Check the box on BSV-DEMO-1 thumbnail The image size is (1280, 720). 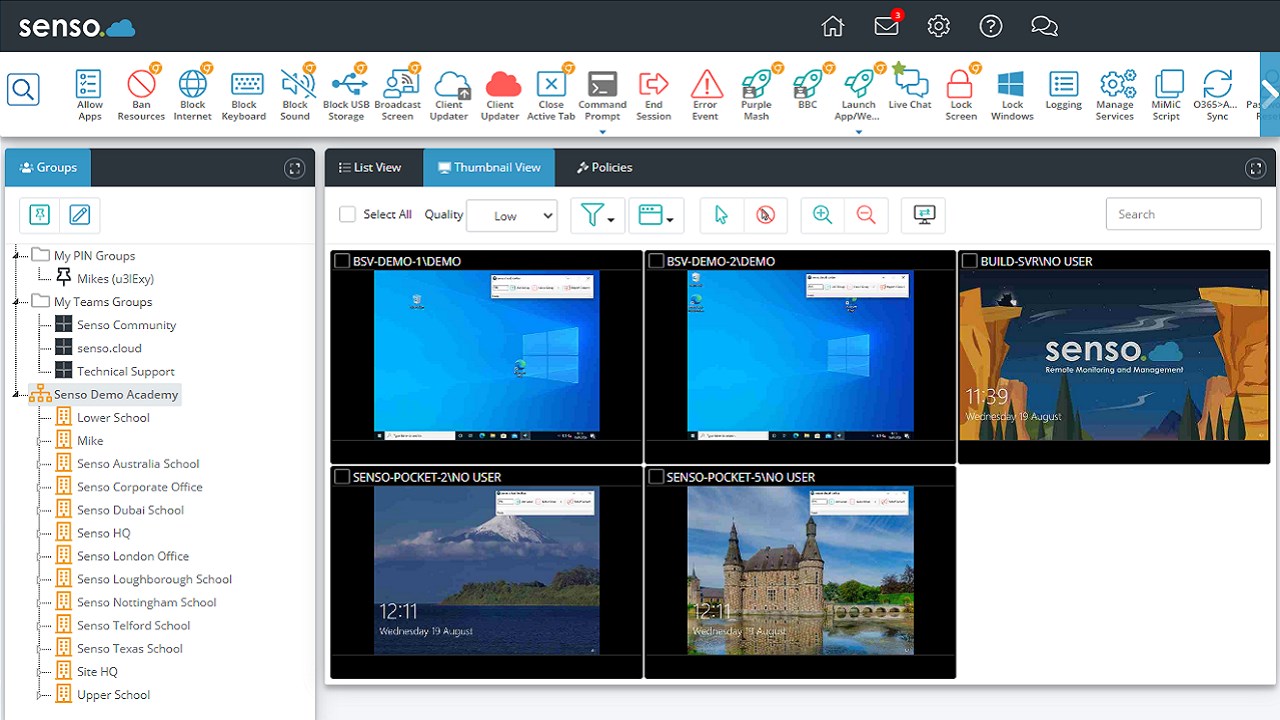coord(341,260)
